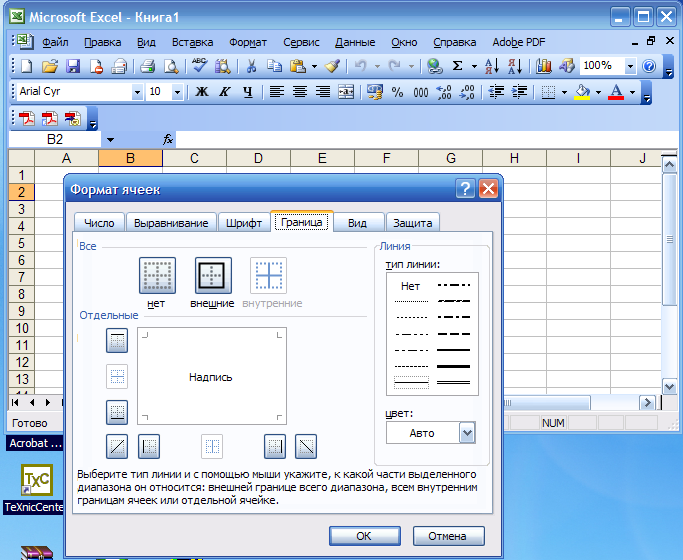Run spell check with the ABC icon
683x560 pixels.
(199, 66)
